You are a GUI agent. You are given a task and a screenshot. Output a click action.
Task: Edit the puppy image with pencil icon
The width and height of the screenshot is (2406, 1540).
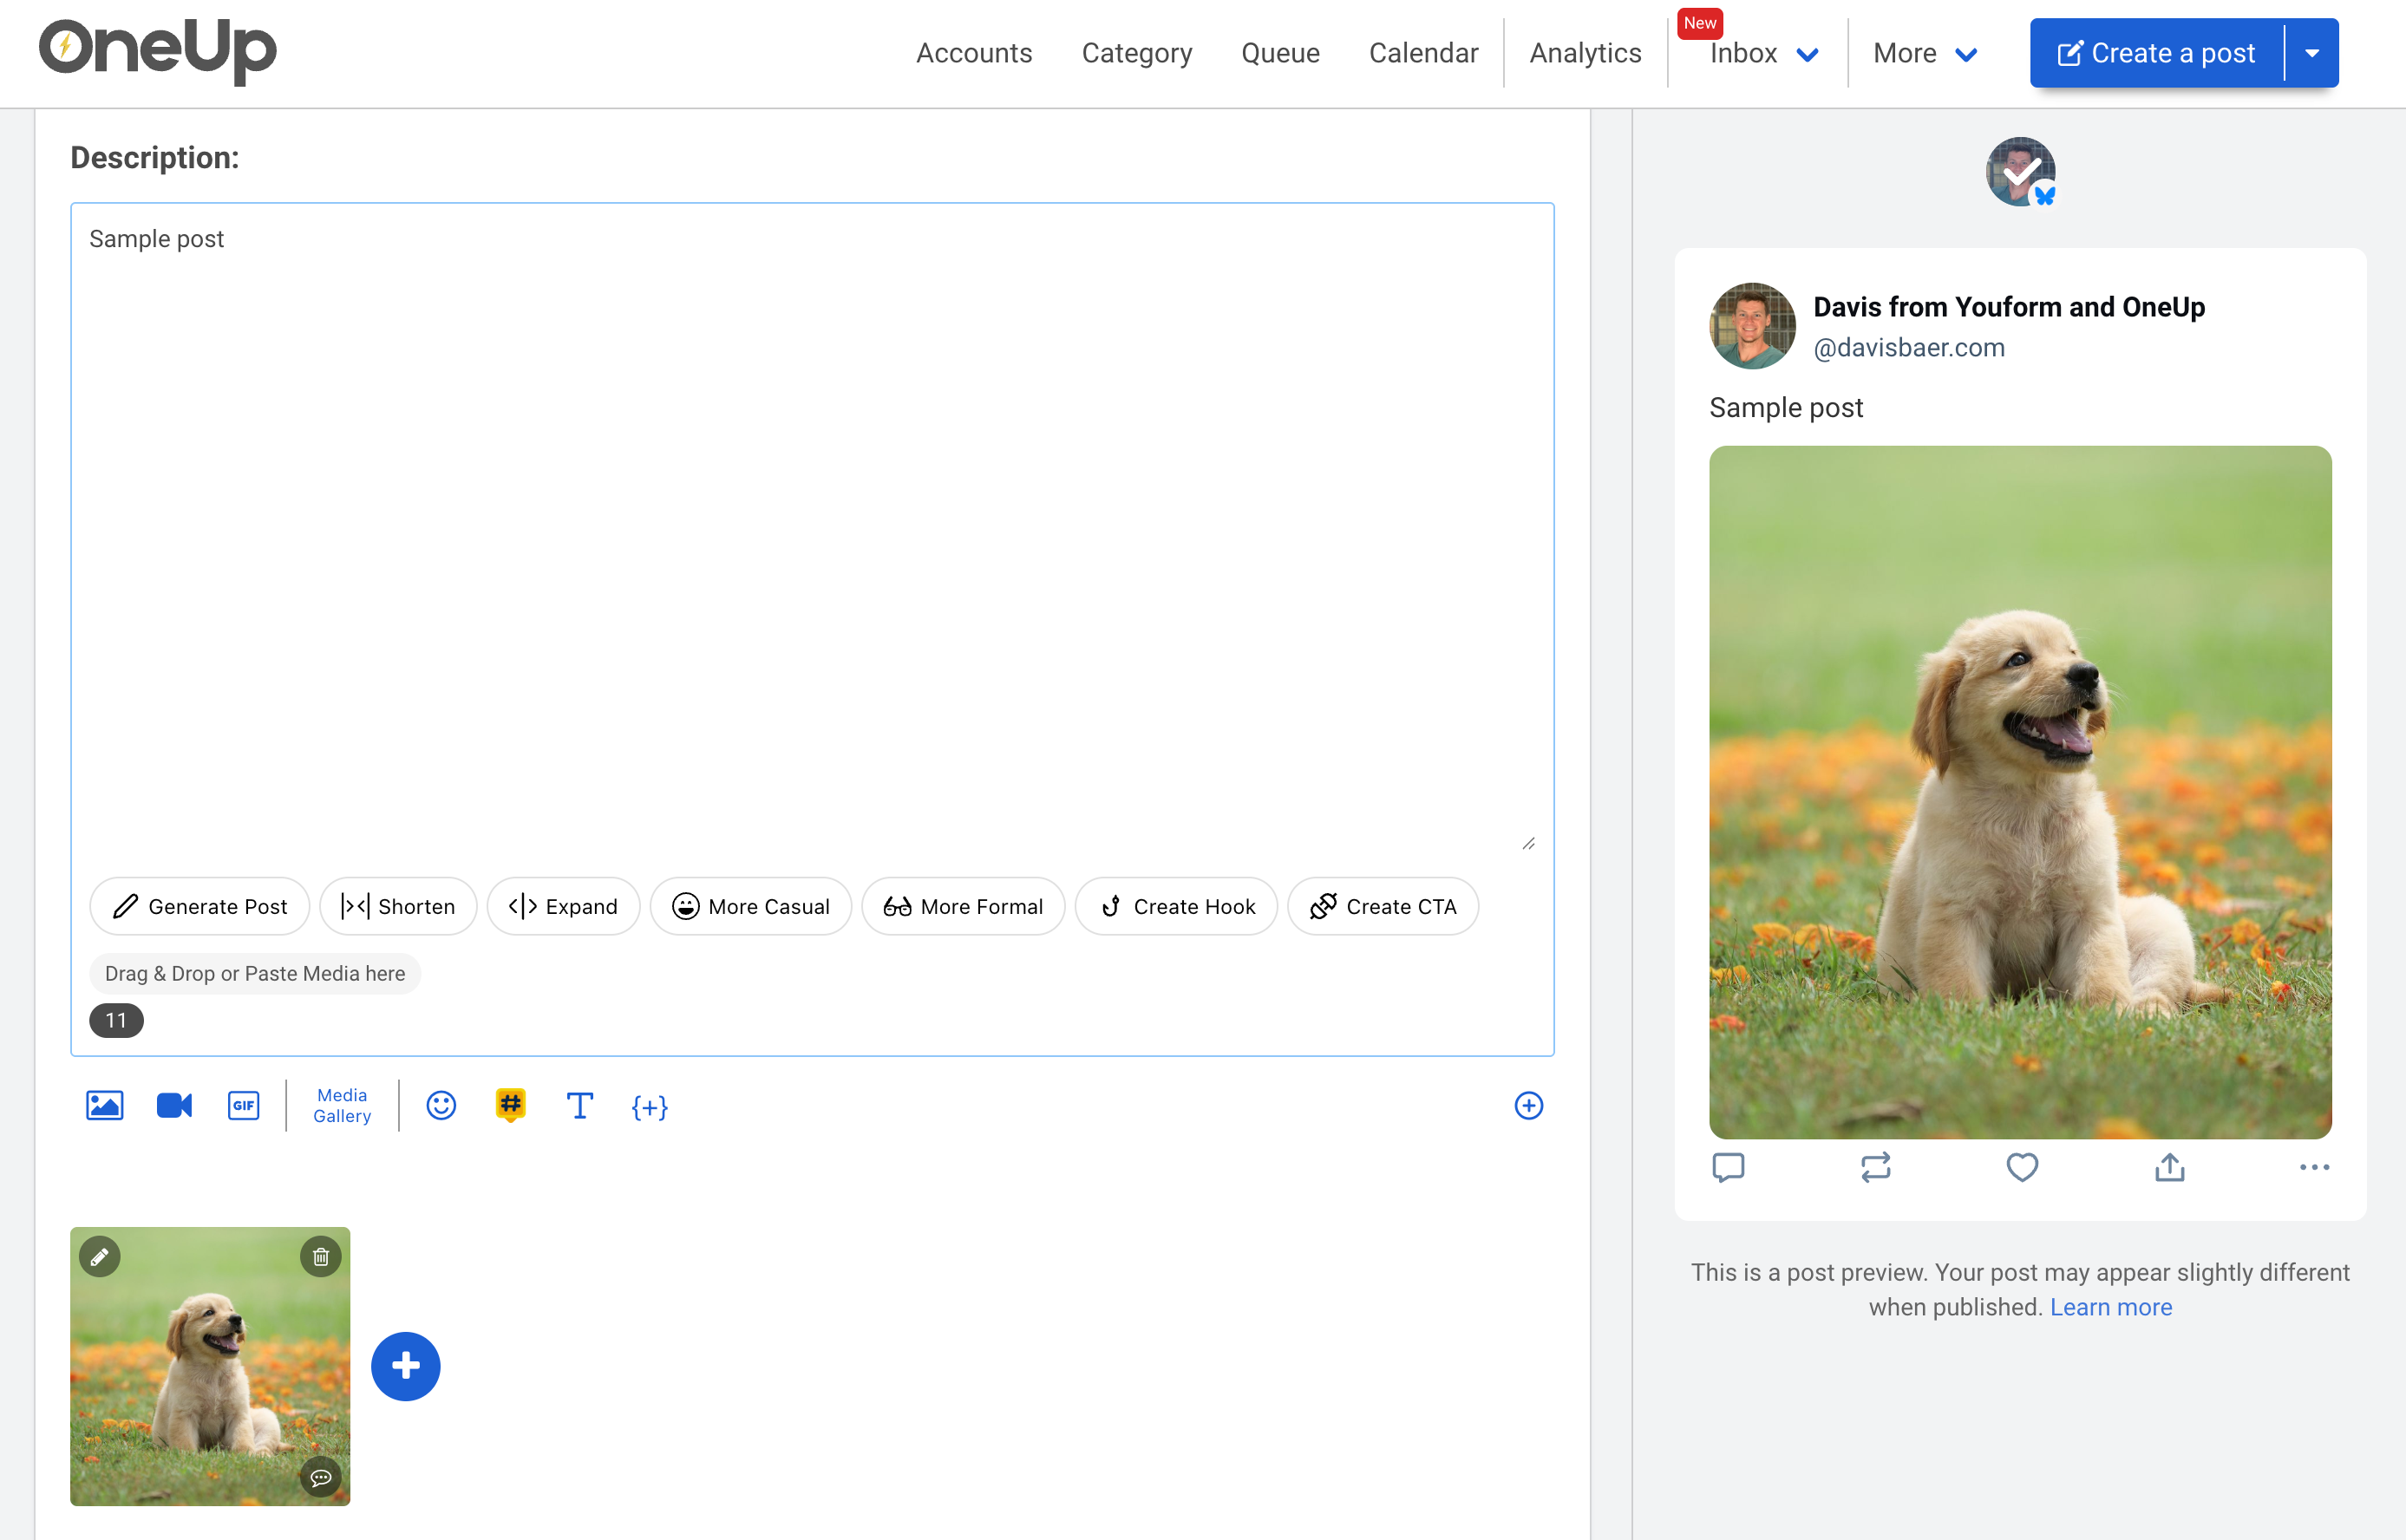pos(100,1257)
